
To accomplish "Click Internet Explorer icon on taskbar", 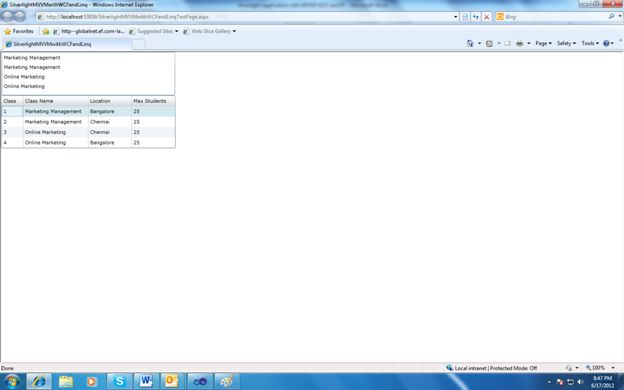I will pyautogui.click(x=39, y=381).
